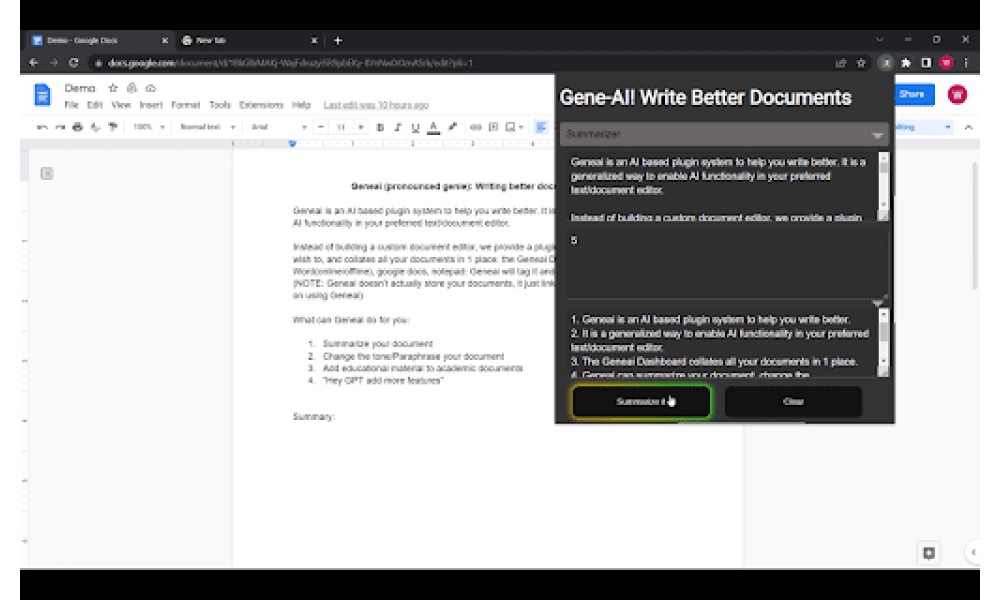The height and width of the screenshot is (600, 1000).
Task: Click the Gene-AI input text area
Action: point(723,186)
